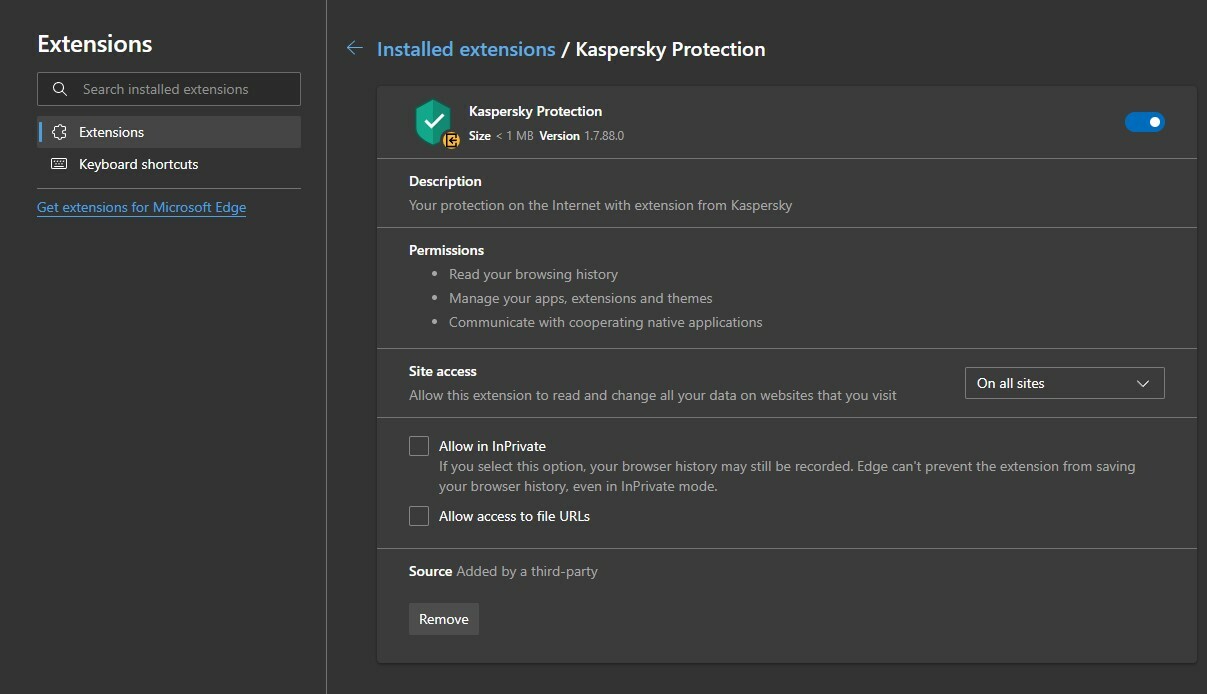Click the orange third-party badge icon
Screen dimensions: 1207x694
tap(451, 140)
